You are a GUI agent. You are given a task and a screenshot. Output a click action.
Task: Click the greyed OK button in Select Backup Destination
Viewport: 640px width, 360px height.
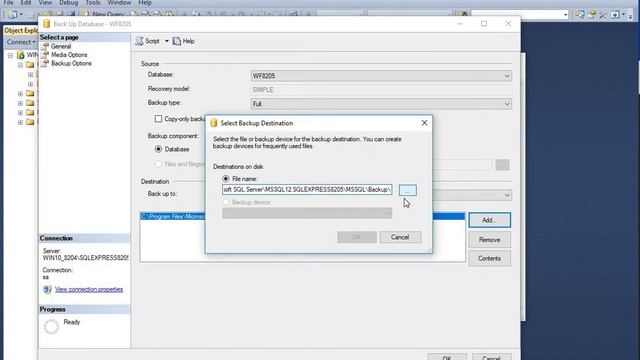tap(357, 237)
